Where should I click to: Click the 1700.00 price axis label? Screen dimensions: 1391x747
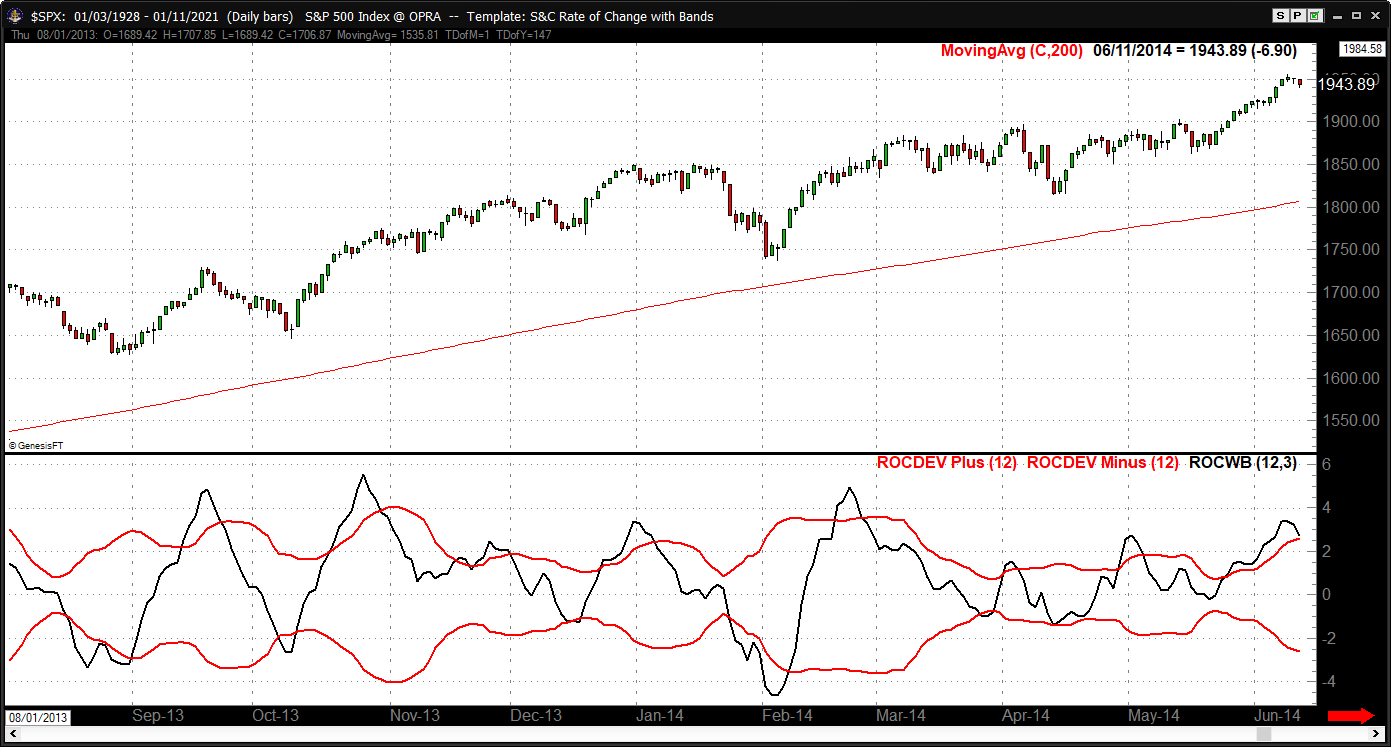pos(1349,293)
